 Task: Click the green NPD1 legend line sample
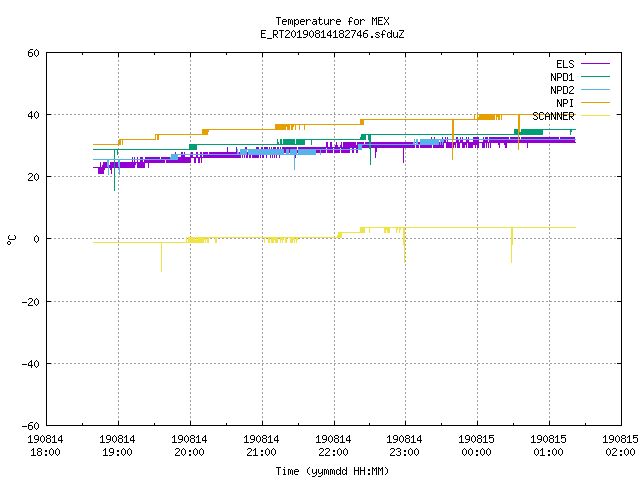click(595, 76)
